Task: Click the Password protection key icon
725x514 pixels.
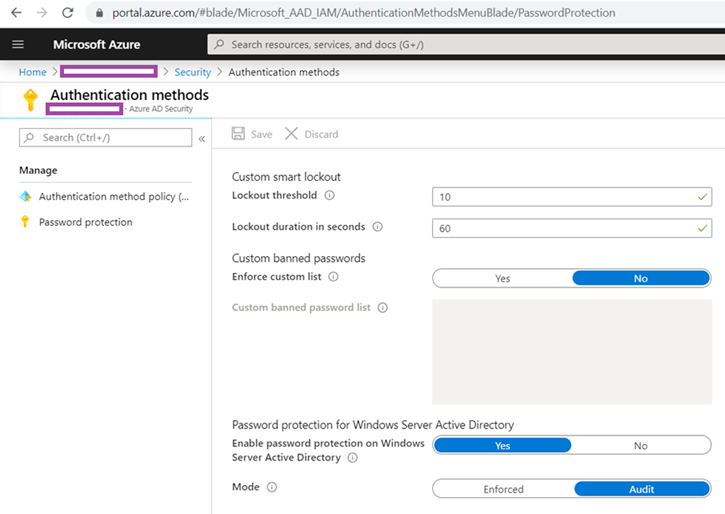Action: (25, 222)
